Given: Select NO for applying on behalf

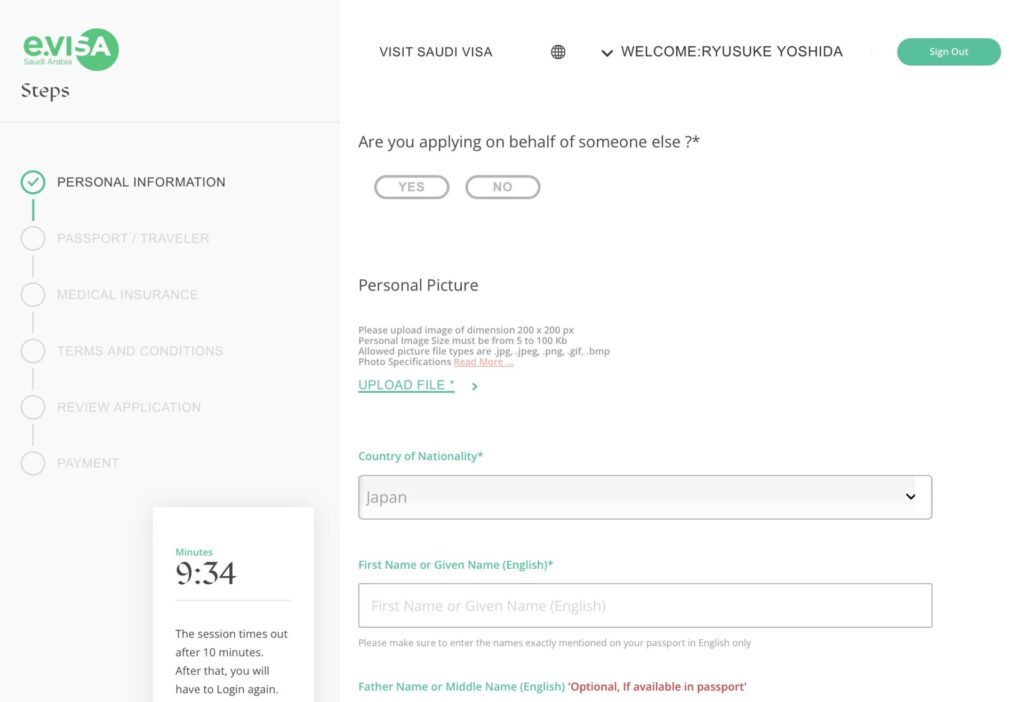Looking at the screenshot, I should coord(502,187).
